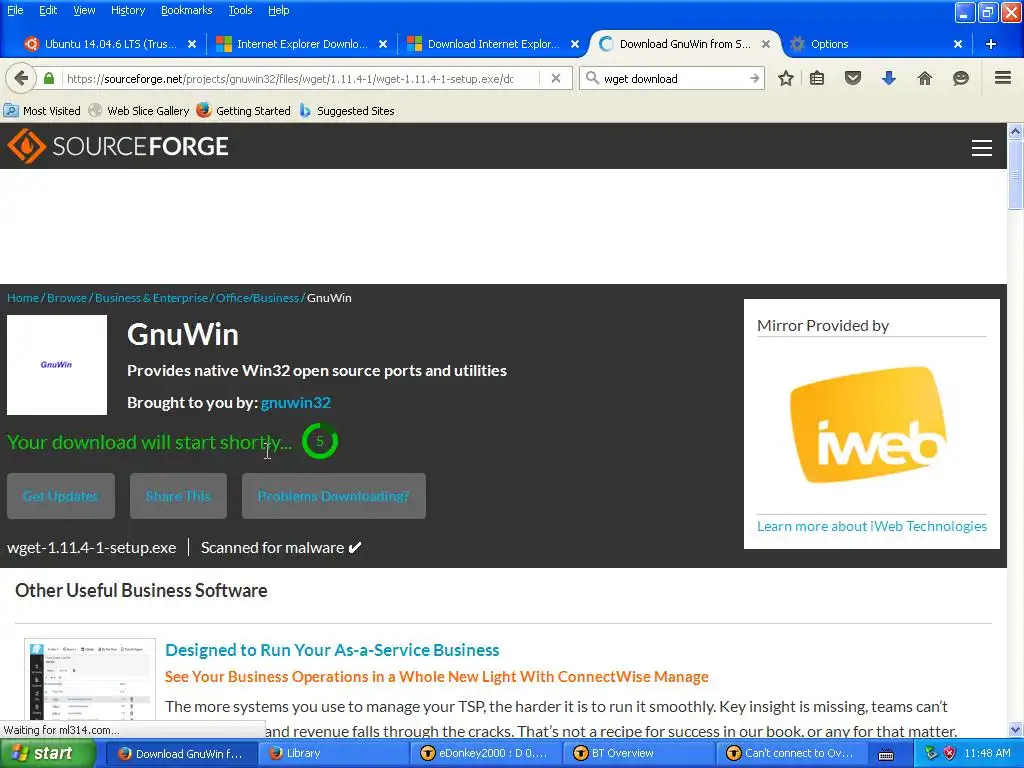Close the Internet Explorer Downlo... tab
The image size is (1024, 768).
383,44
